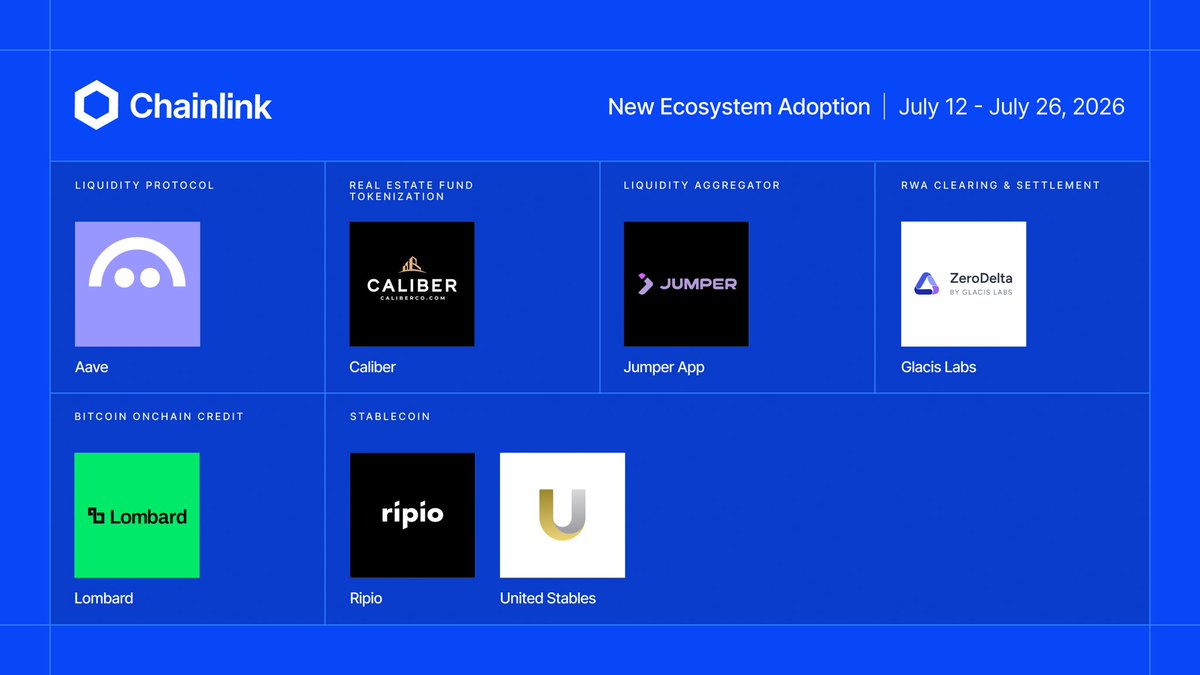Click the 'LIQUIDITY PROTOCOL' category label
The width and height of the screenshot is (1200, 675).
pyautogui.click(x=145, y=185)
